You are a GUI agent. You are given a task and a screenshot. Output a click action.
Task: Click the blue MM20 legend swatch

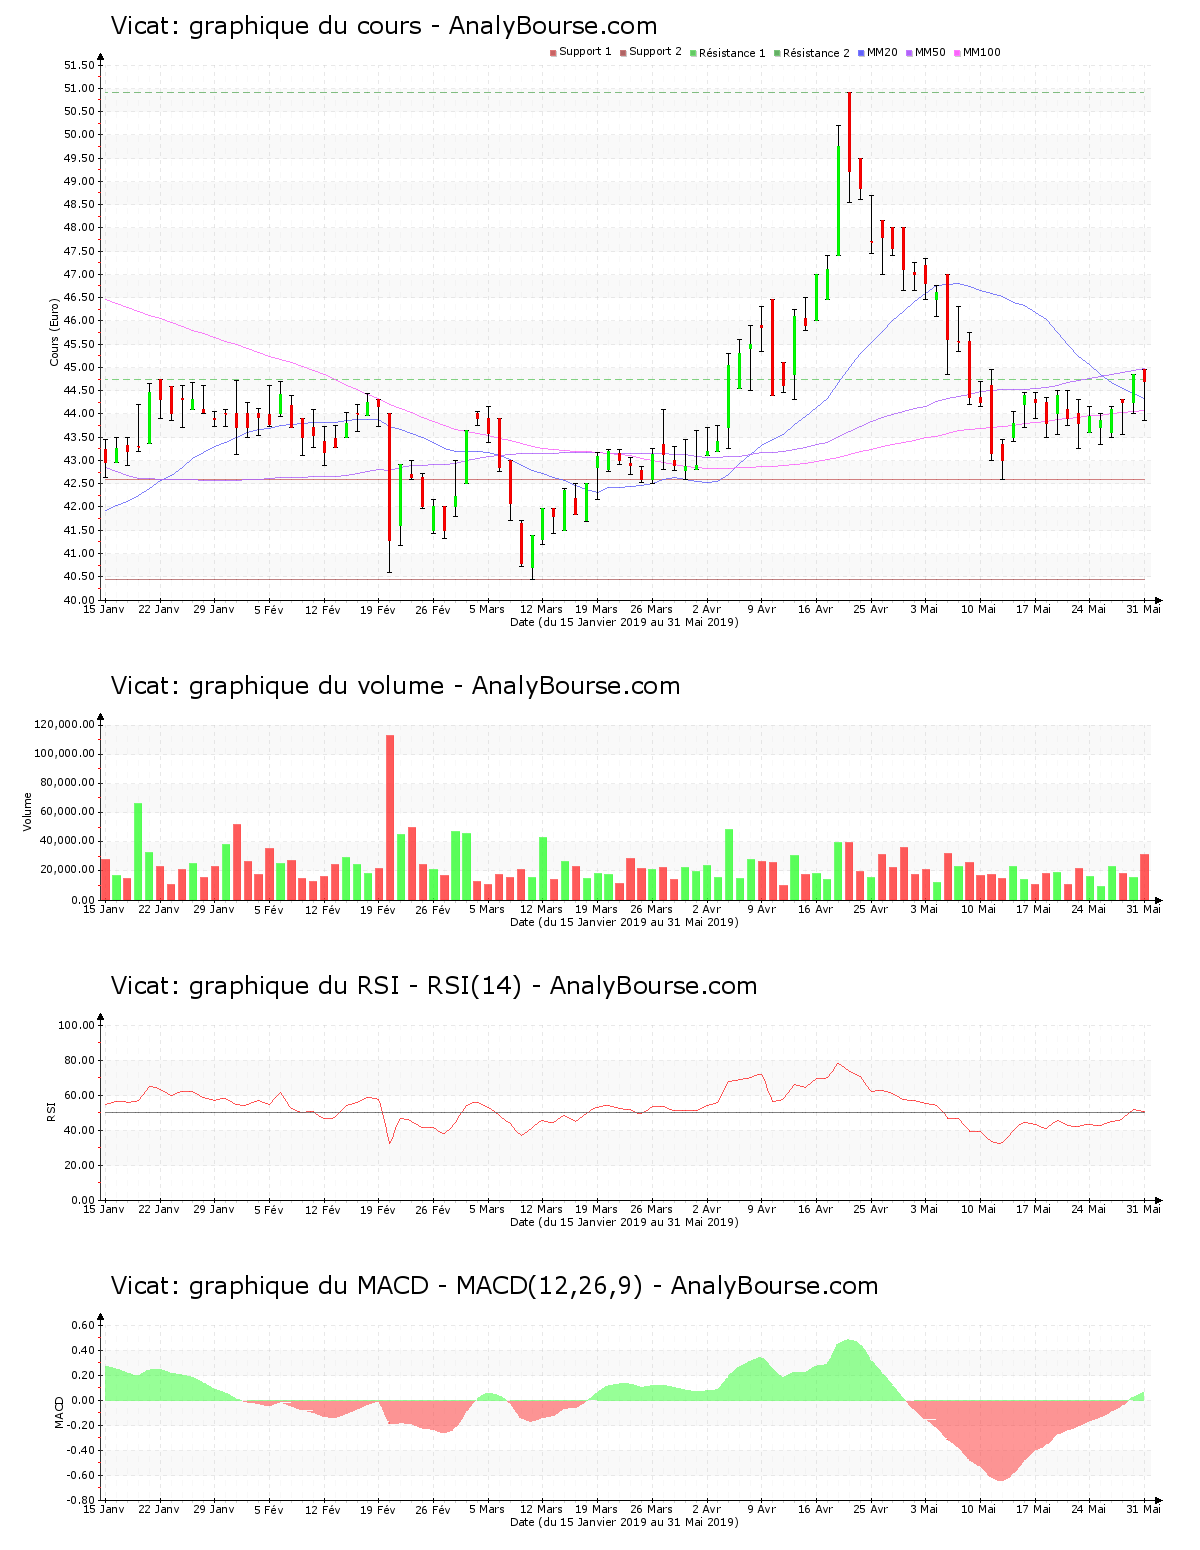(x=861, y=53)
